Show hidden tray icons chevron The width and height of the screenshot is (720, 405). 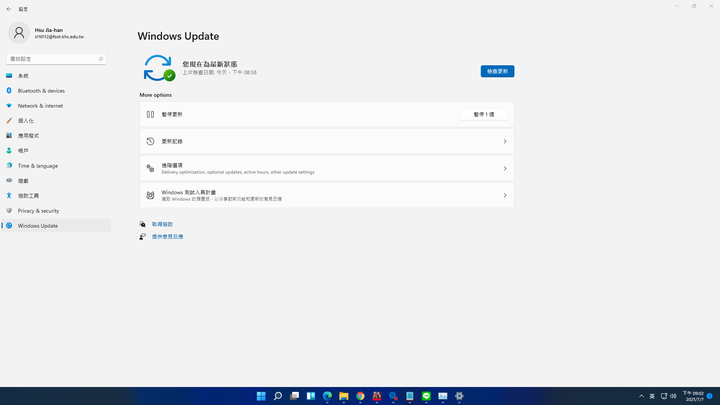tap(641, 396)
